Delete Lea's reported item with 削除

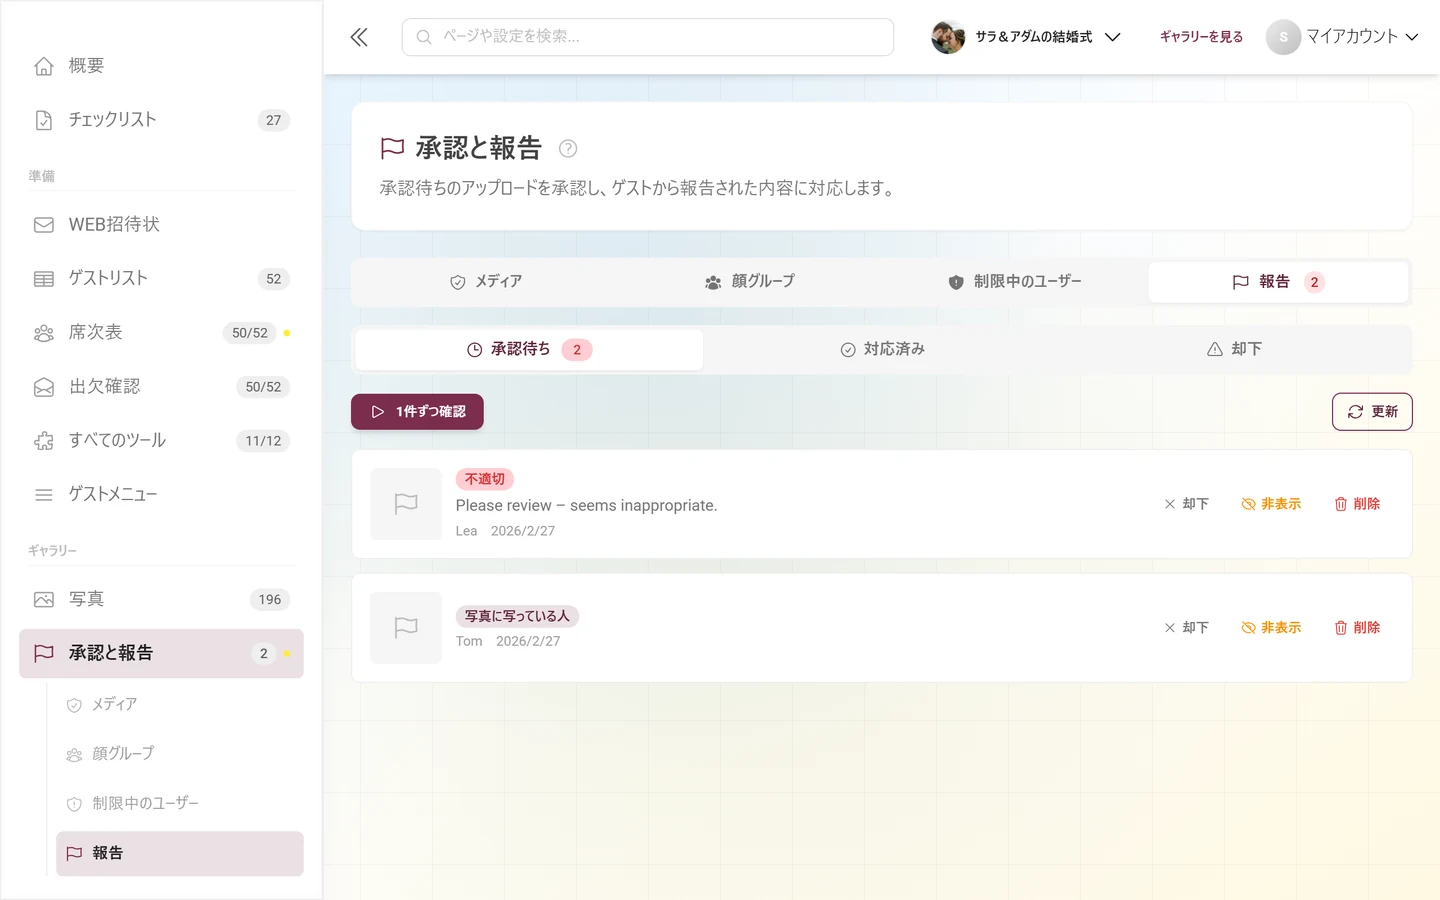point(1357,504)
